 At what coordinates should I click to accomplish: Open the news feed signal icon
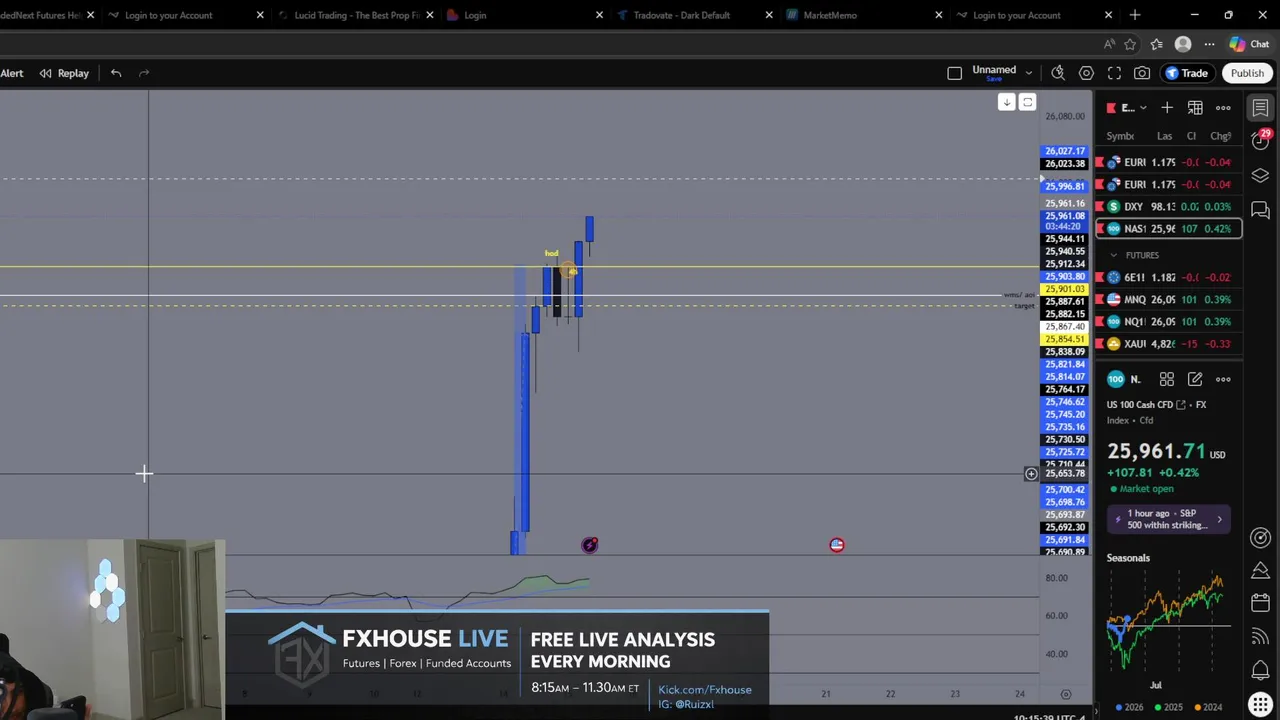click(x=1260, y=636)
